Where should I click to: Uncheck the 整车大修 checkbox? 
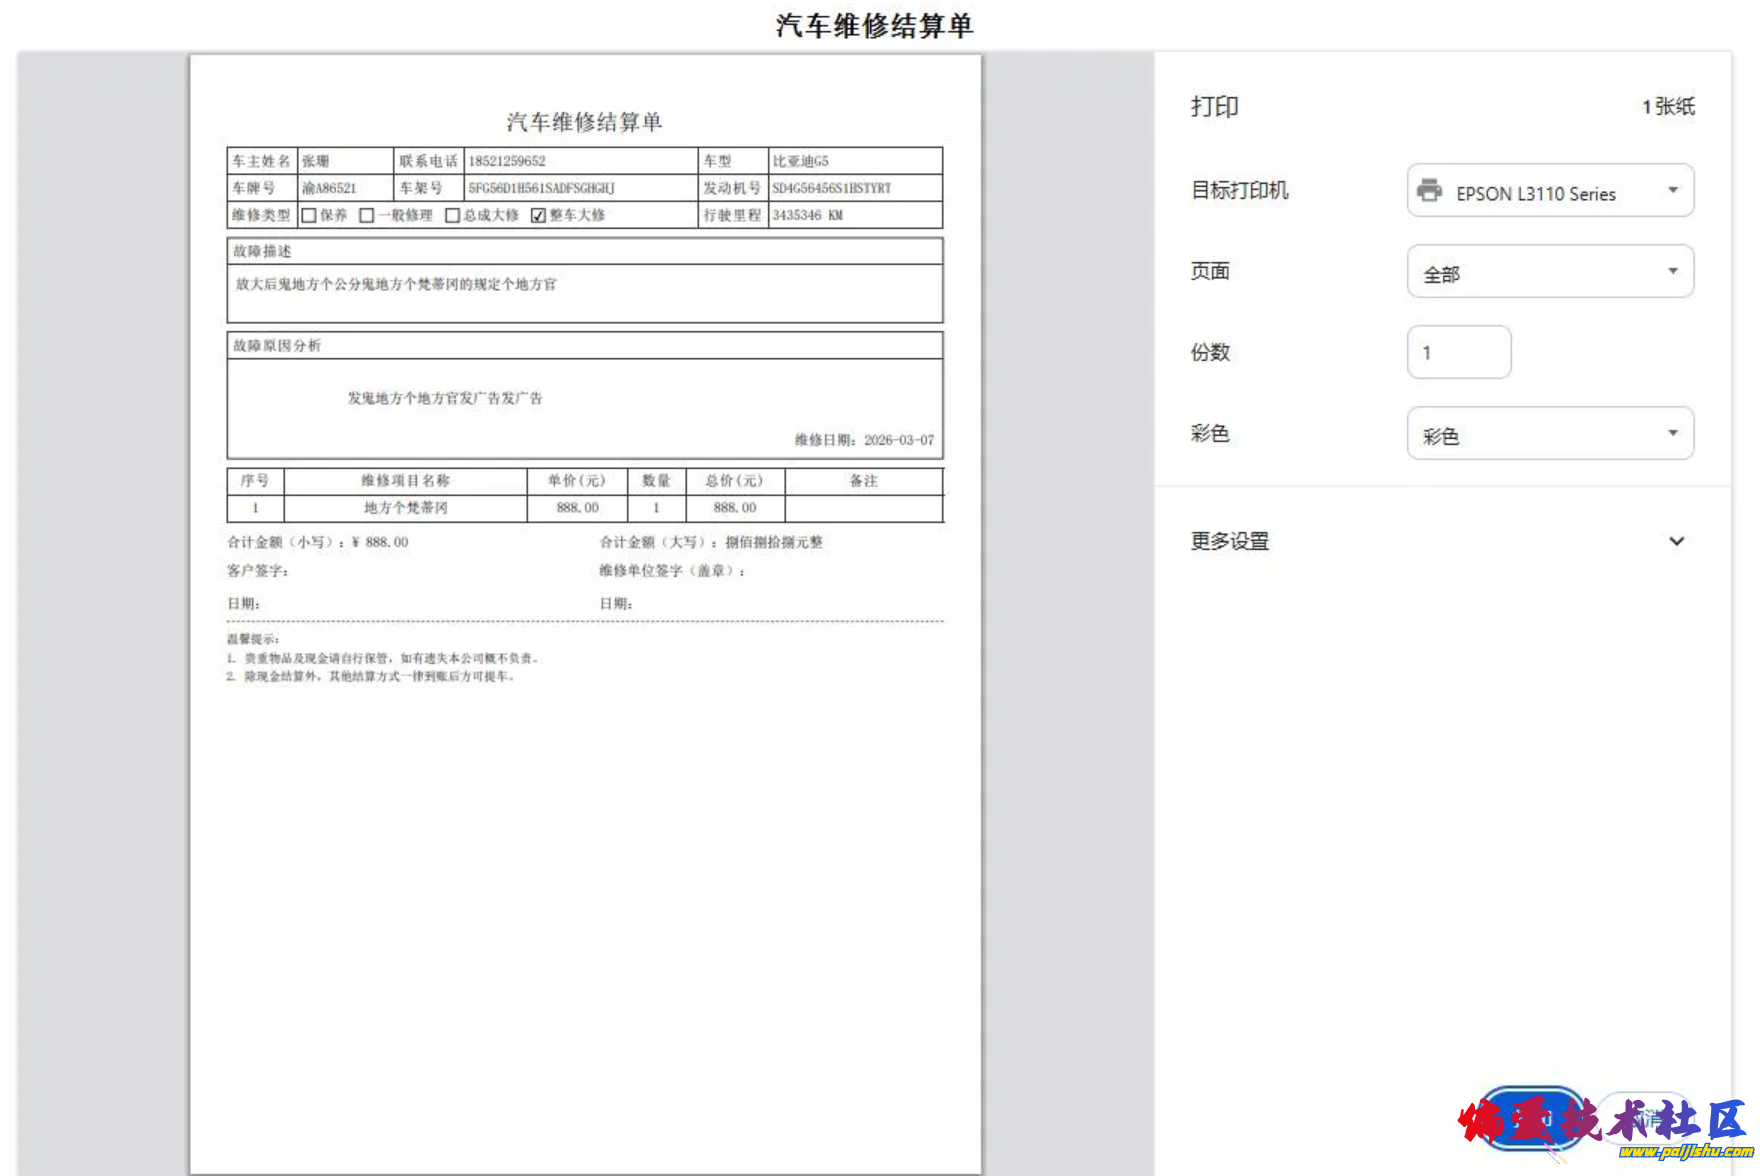click(x=538, y=215)
